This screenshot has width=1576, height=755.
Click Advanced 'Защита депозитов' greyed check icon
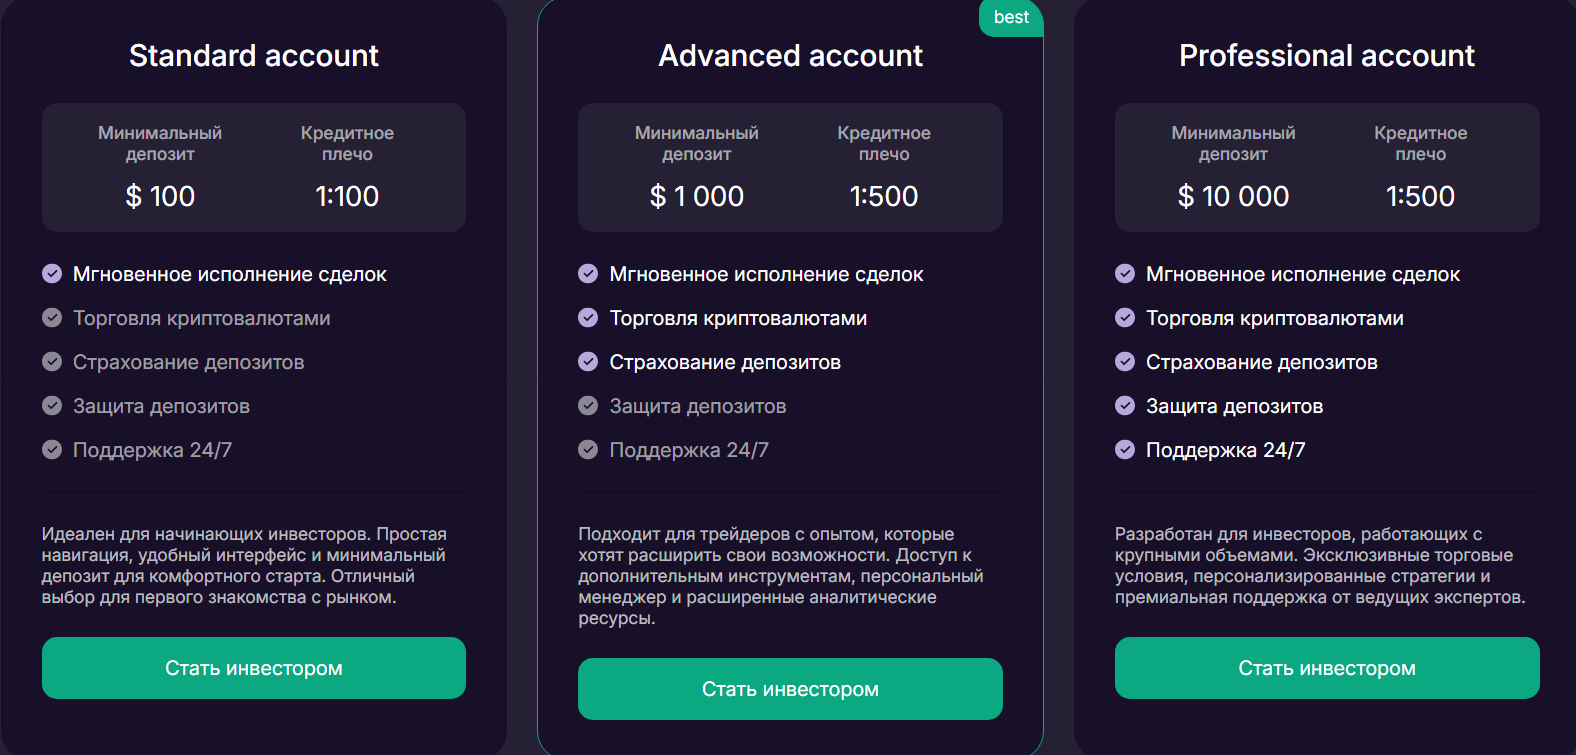pos(588,406)
